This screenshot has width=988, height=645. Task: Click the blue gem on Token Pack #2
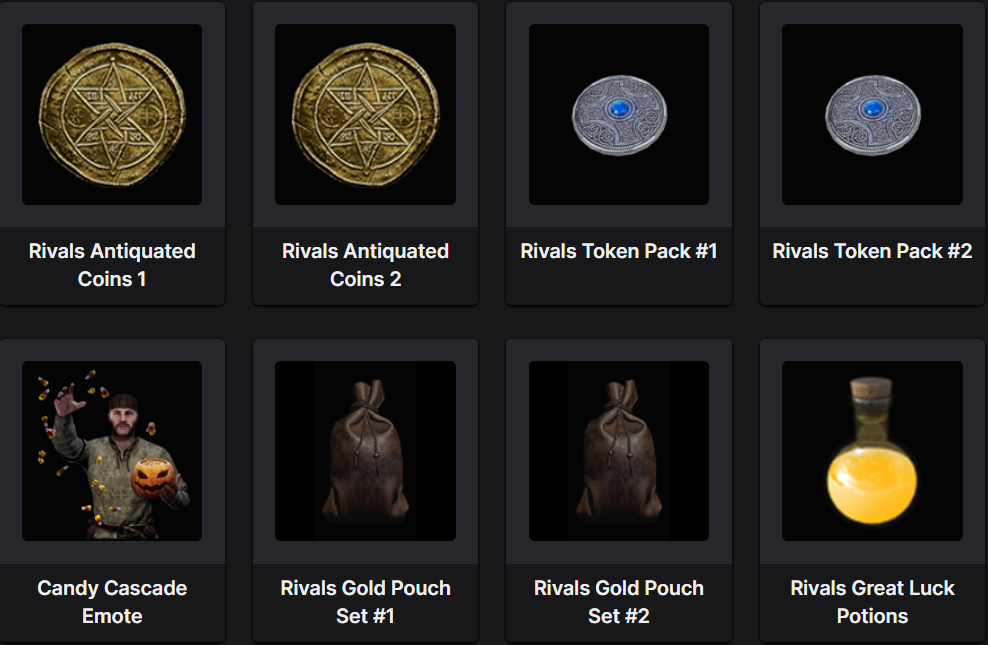click(873, 109)
